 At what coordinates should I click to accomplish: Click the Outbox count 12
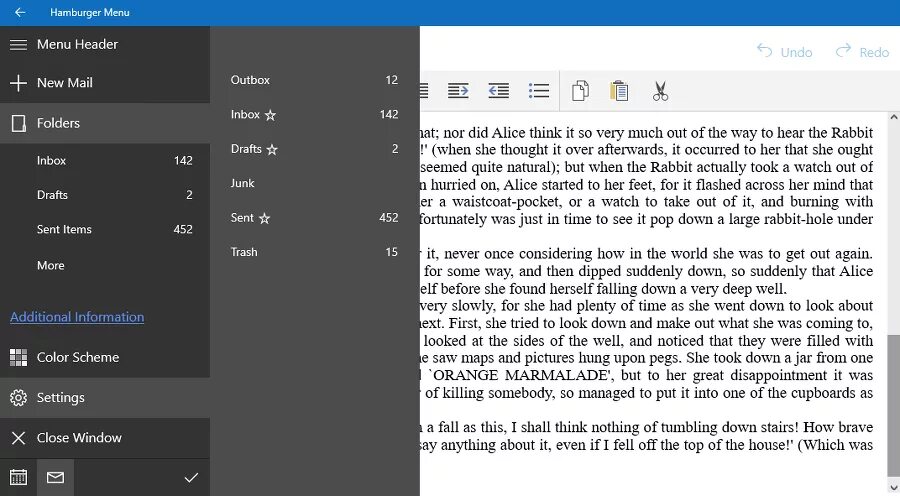(x=391, y=80)
